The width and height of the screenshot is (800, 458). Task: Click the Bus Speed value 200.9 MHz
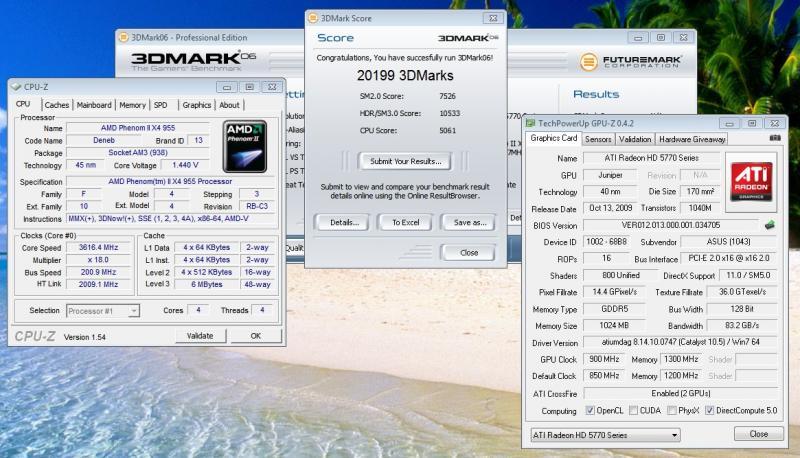point(98,272)
